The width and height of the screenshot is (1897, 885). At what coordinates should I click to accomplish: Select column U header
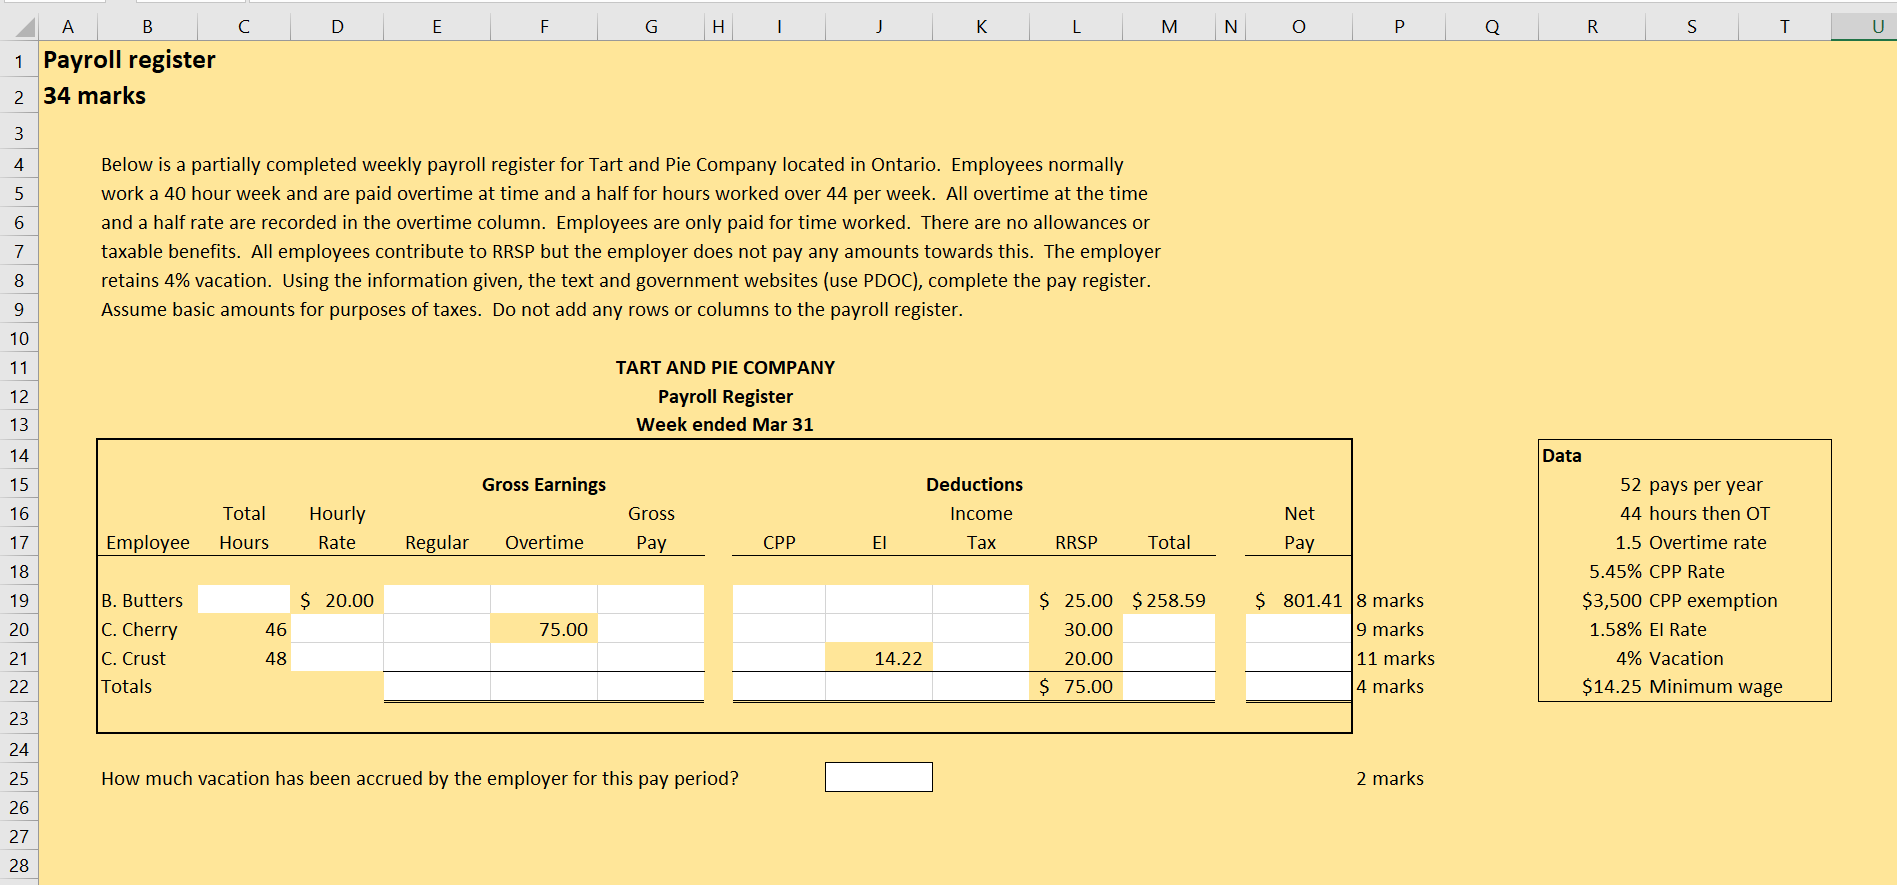(x=1864, y=27)
